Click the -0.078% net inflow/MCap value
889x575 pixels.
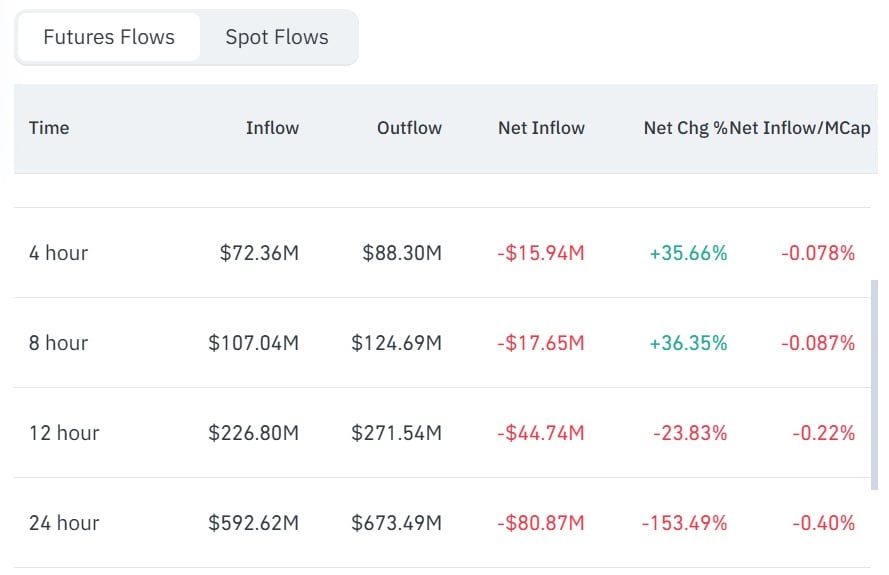coord(818,253)
